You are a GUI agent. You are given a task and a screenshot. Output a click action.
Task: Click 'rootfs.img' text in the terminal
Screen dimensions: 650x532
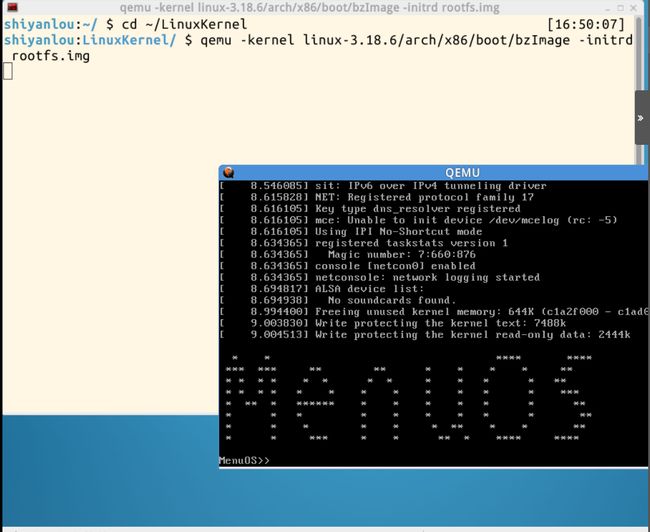coord(51,56)
